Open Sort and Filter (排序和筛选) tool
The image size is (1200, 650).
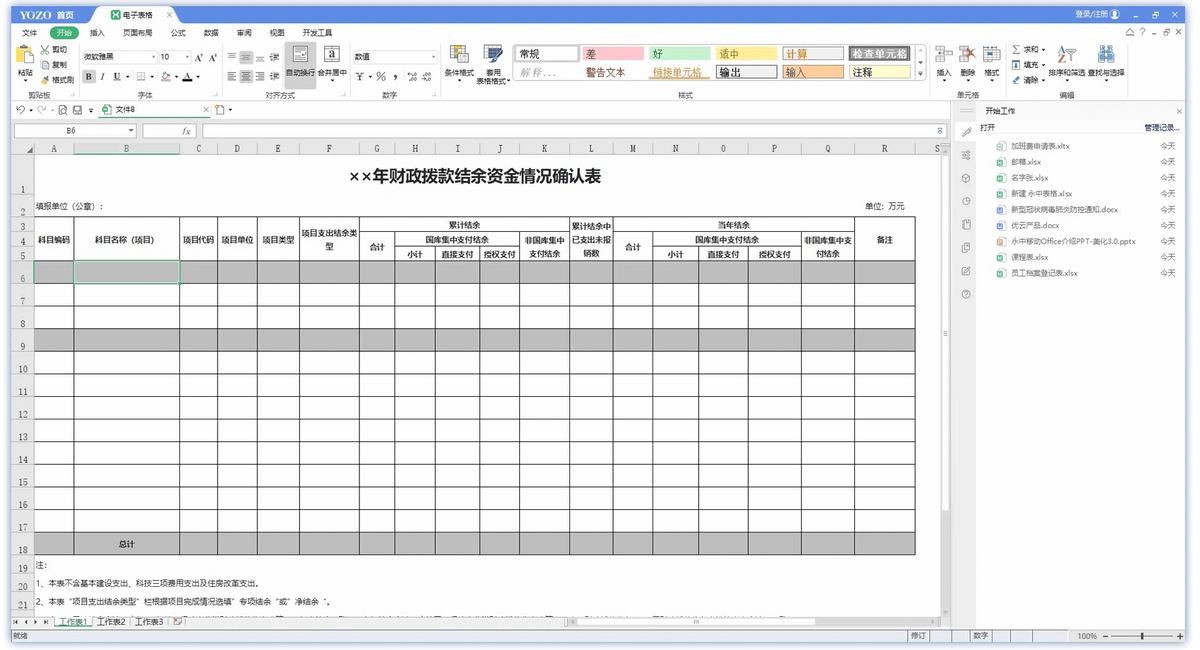(1065, 55)
